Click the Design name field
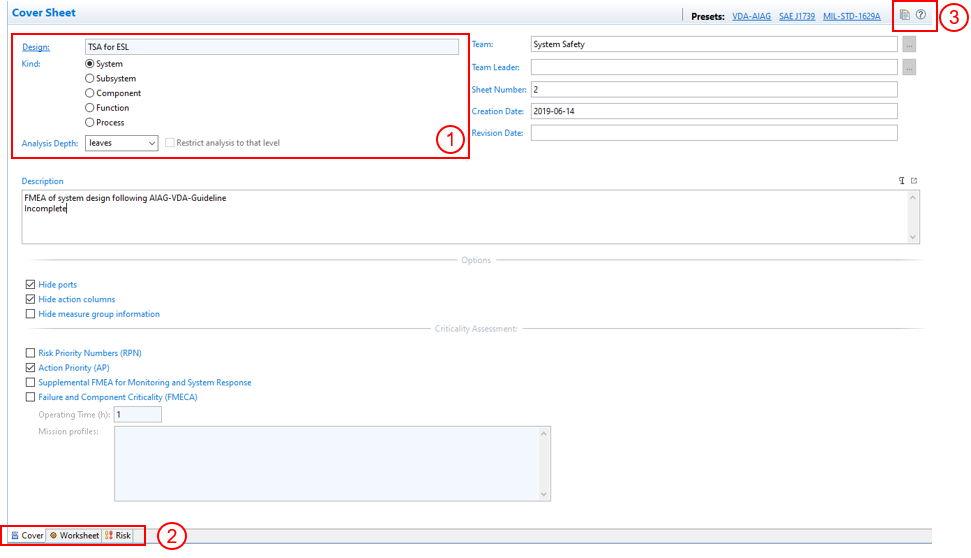 tap(272, 47)
